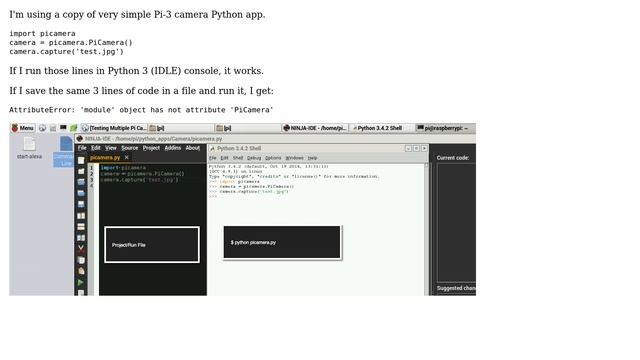Viewport: 640px width, 360px height.
Task: Click inside the Current code text area
Action: [x=456, y=222]
